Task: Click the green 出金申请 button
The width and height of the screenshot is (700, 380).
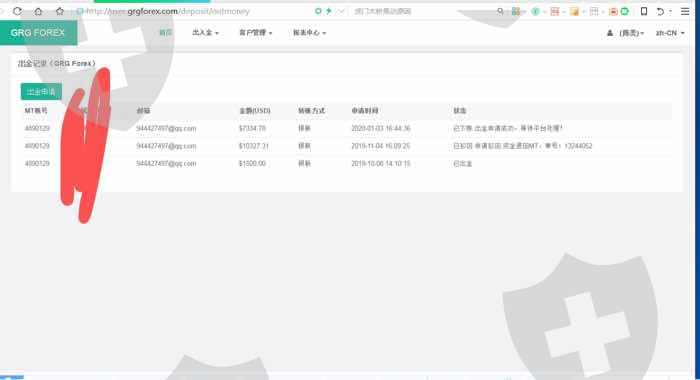Action: click(41, 92)
